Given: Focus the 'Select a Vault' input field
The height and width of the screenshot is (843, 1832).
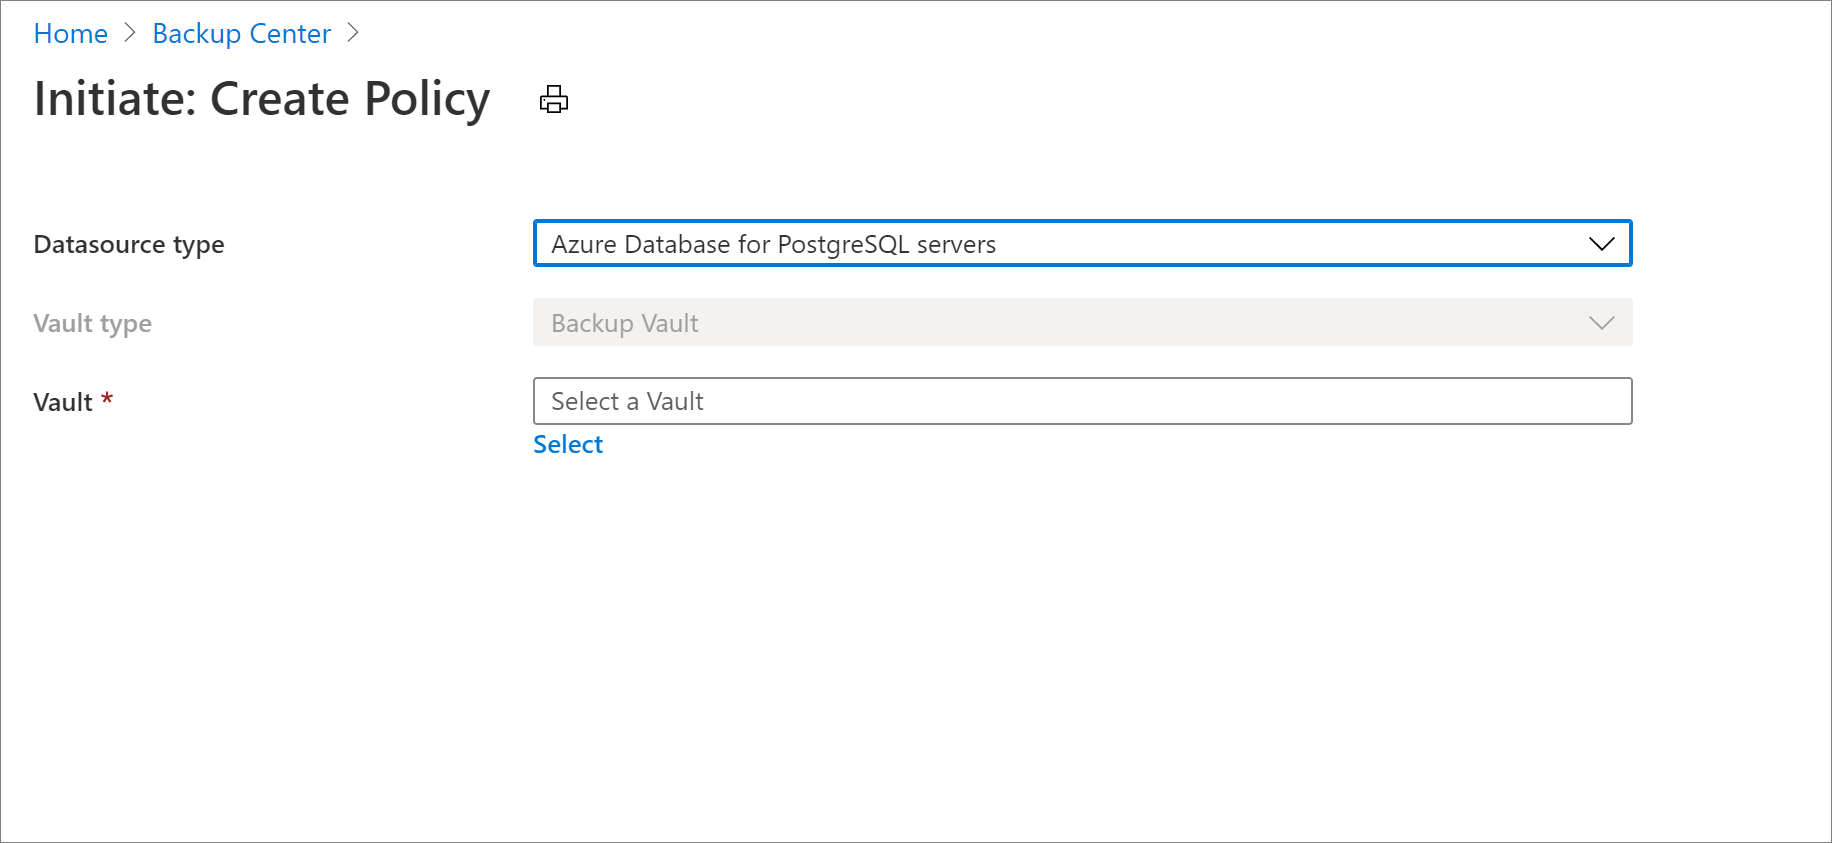Looking at the screenshot, I should (x=1082, y=401).
